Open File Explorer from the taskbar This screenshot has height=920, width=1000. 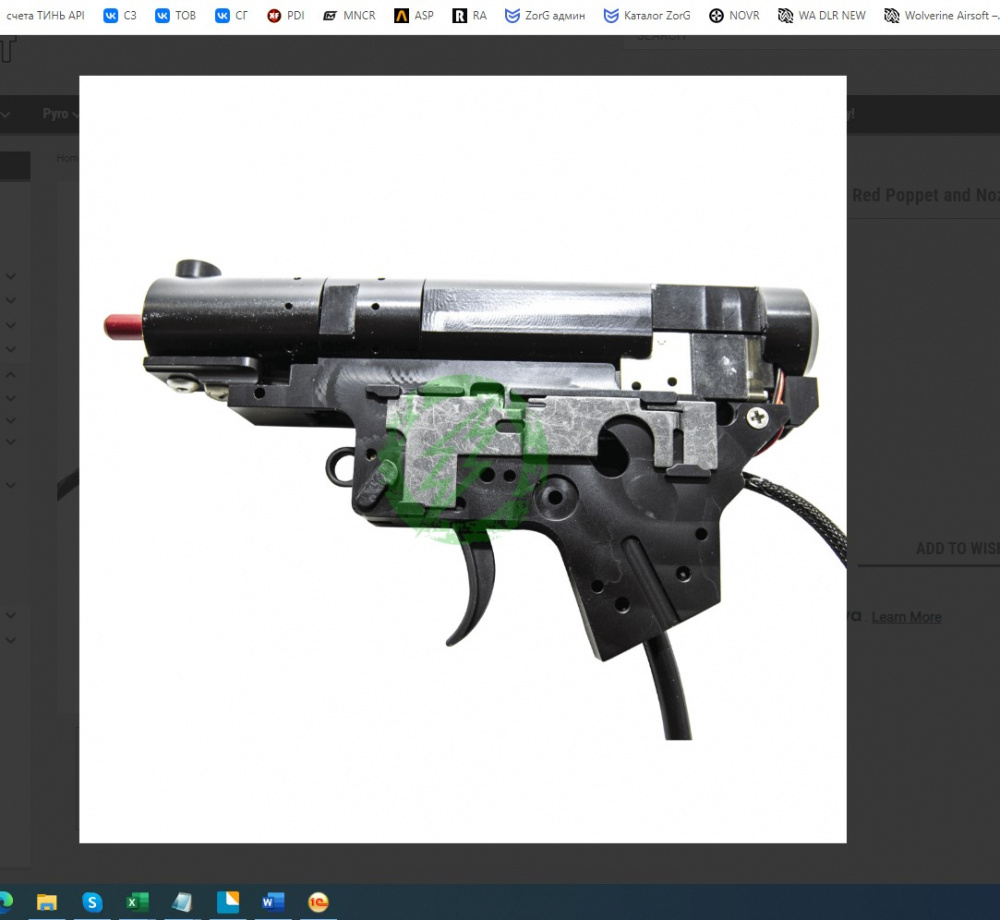point(47,902)
